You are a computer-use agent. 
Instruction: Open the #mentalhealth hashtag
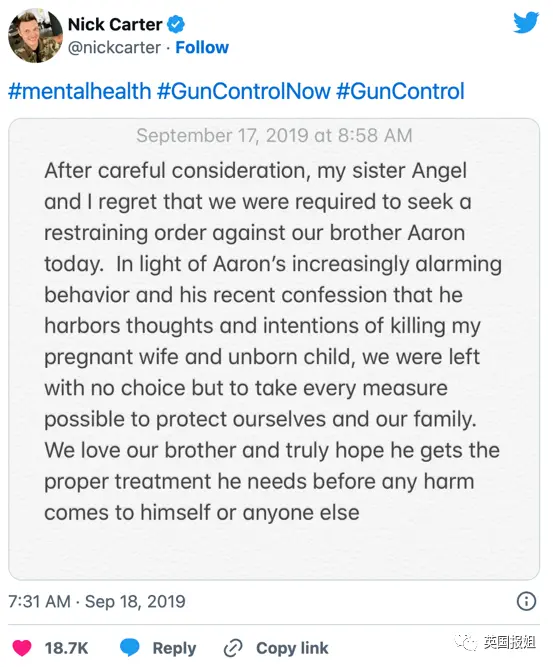pos(80,91)
